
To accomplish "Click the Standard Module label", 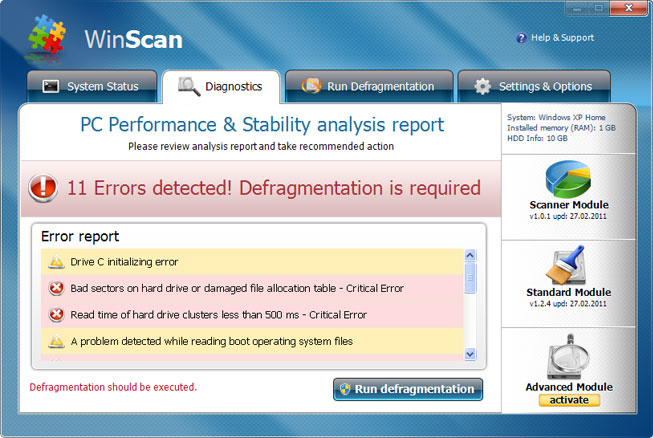I will coord(568,292).
